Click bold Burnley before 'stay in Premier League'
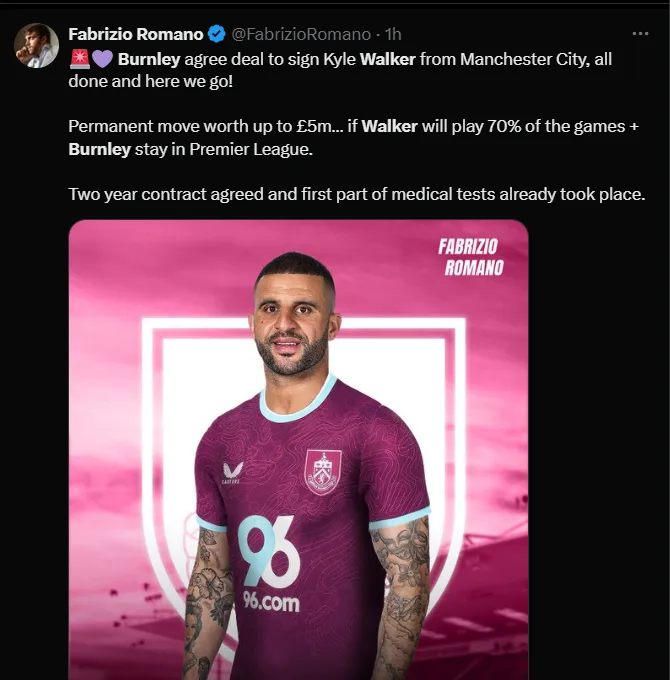The image size is (670, 680). [100, 149]
